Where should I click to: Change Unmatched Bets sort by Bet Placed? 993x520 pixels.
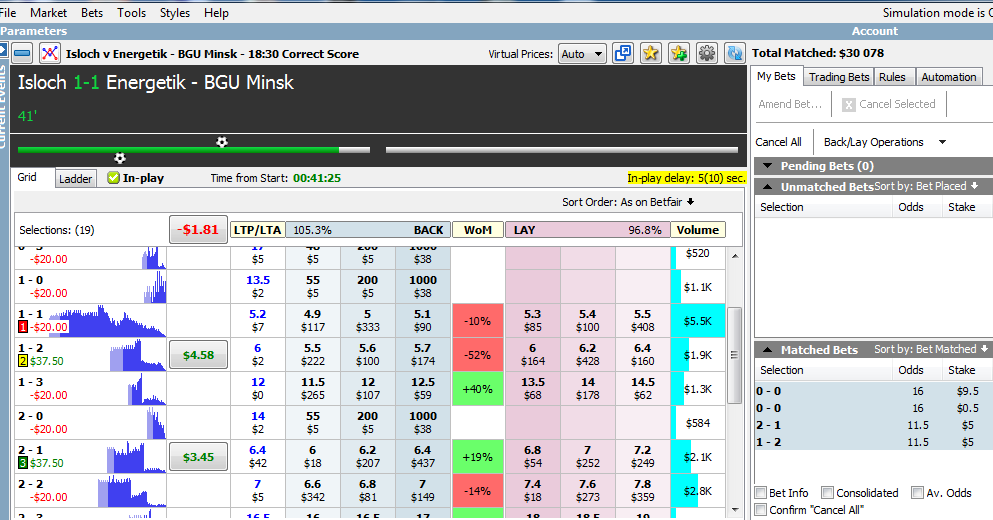coord(926,186)
